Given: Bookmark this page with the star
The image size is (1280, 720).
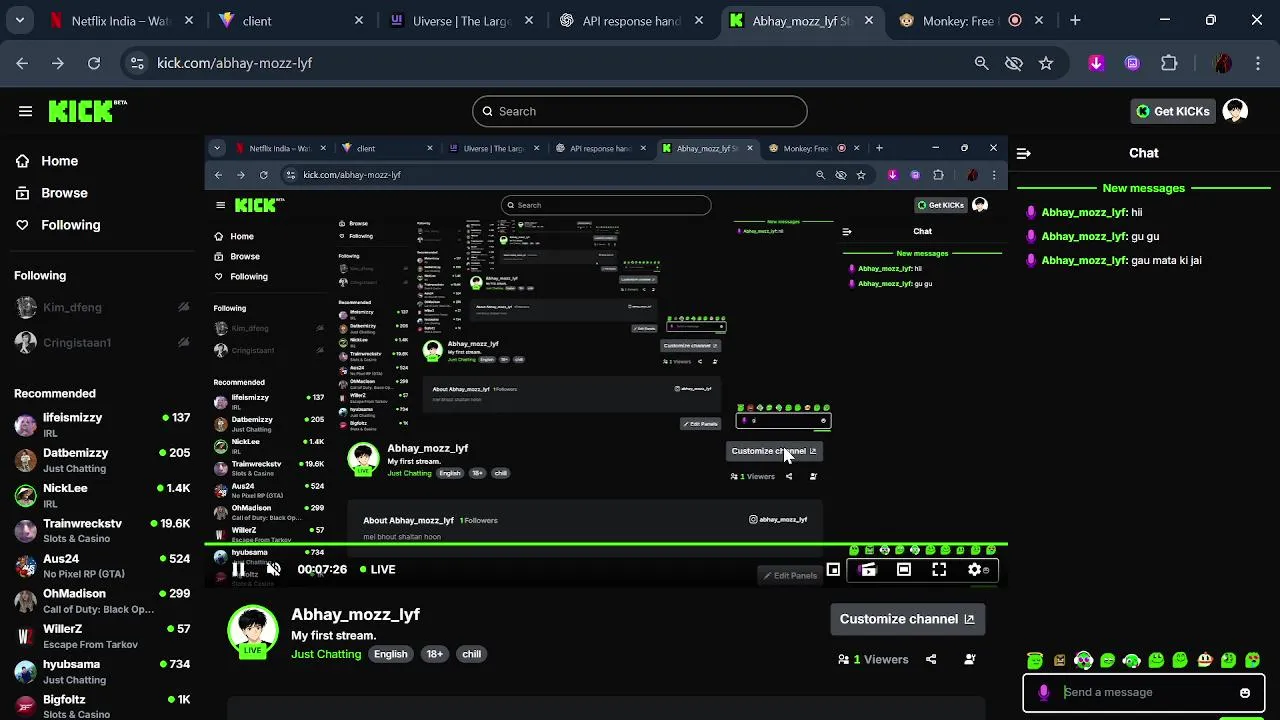Looking at the screenshot, I should click(1046, 63).
